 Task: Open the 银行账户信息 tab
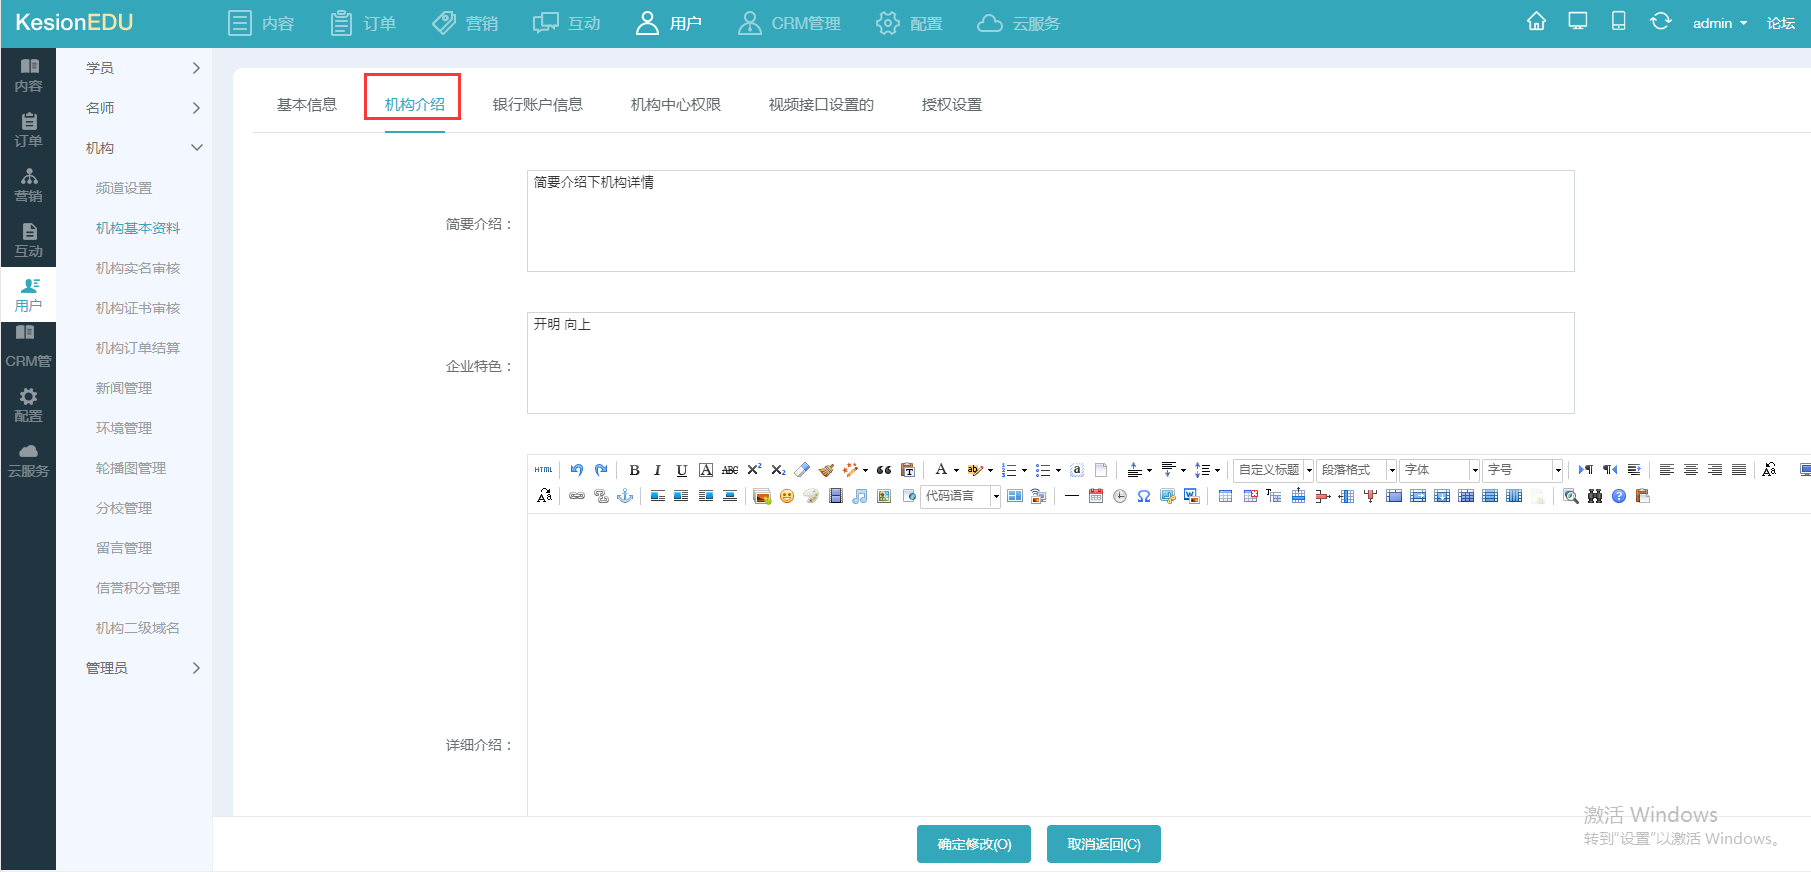click(537, 105)
